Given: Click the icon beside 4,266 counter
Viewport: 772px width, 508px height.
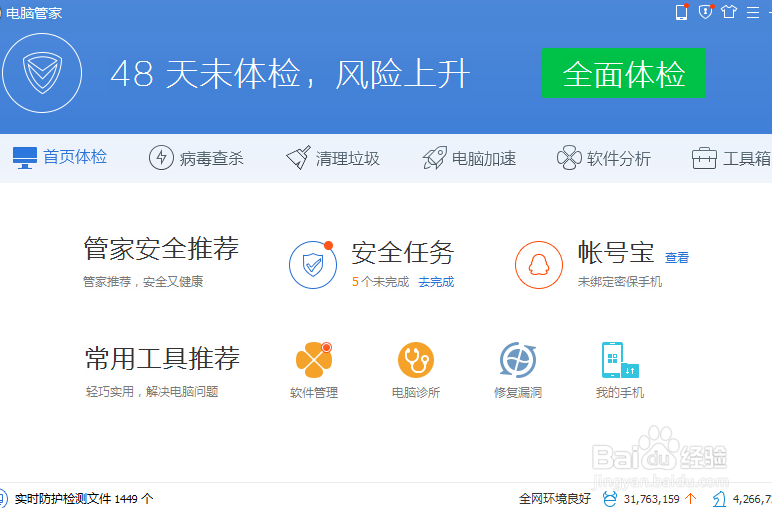Looking at the screenshot, I should 719,499.
